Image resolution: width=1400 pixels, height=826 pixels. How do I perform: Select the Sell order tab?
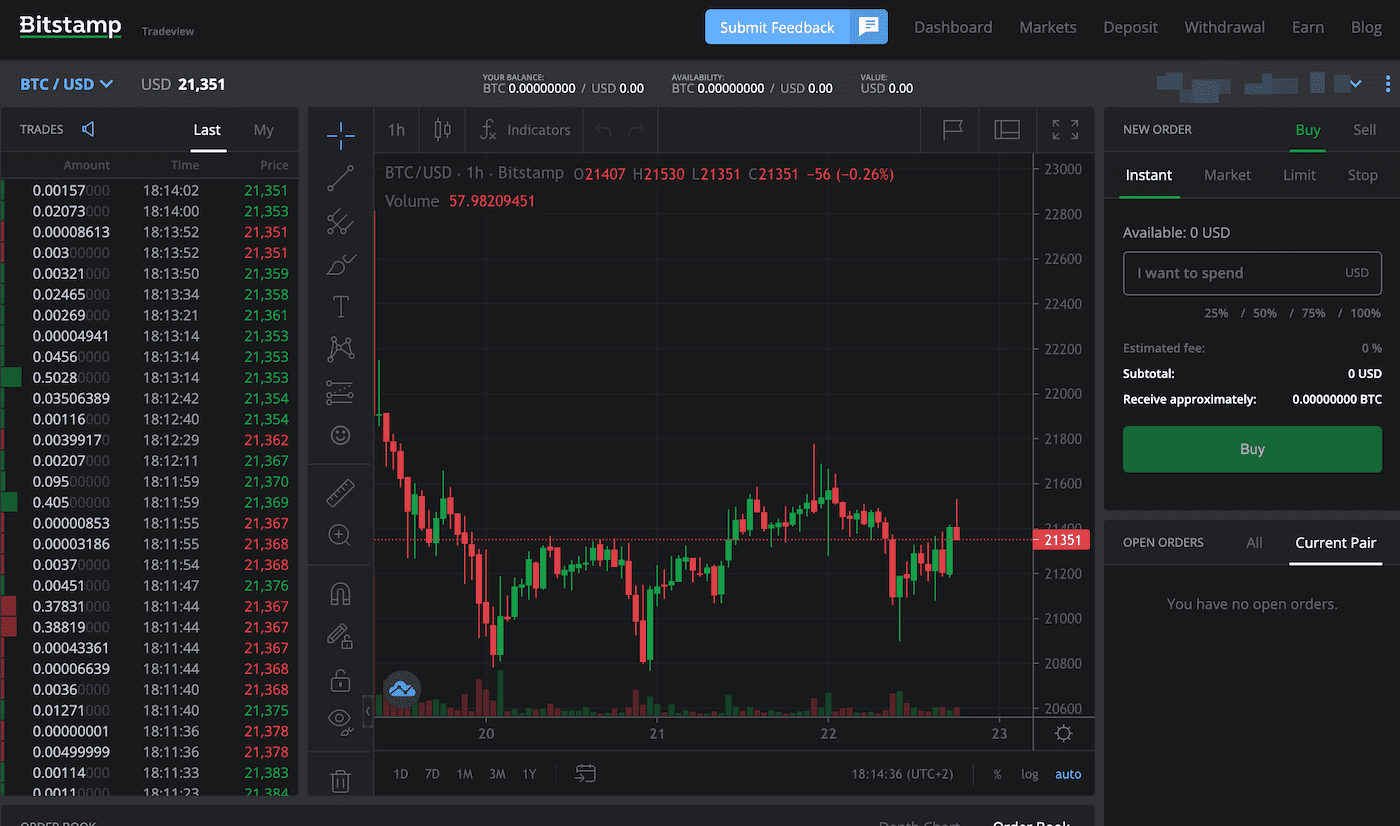click(x=1364, y=130)
